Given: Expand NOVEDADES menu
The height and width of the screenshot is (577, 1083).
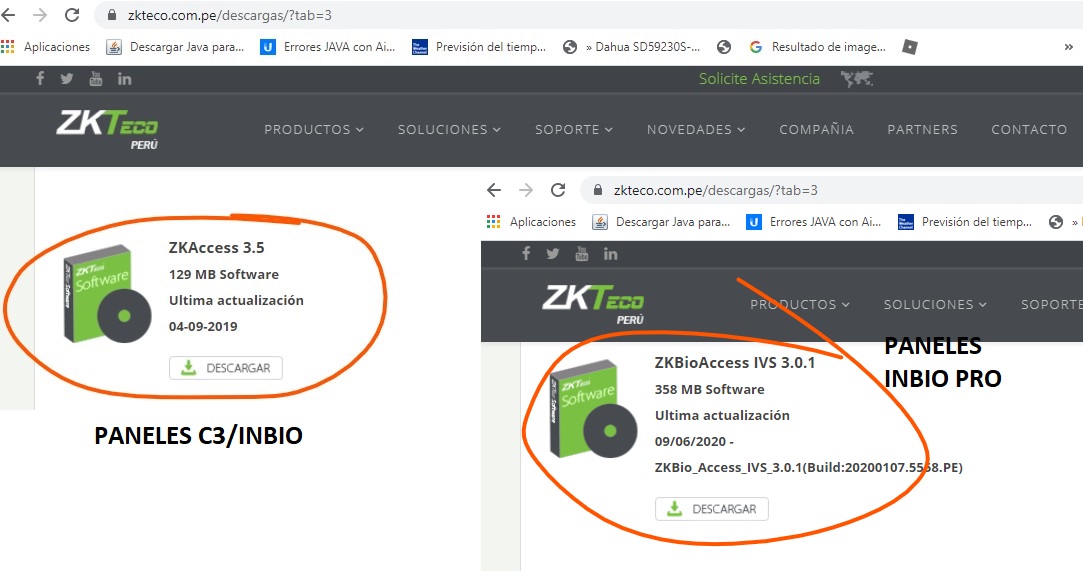Looking at the screenshot, I should tap(696, 129).
